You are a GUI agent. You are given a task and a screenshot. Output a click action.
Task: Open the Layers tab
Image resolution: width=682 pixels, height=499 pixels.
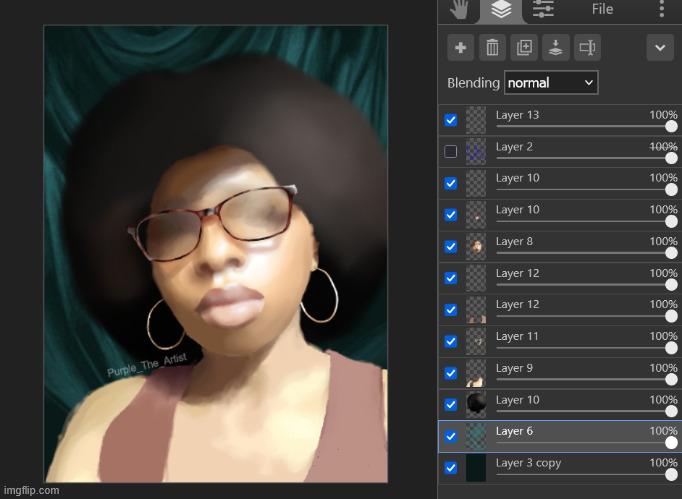pyautogui.click(x=501, y=10)
